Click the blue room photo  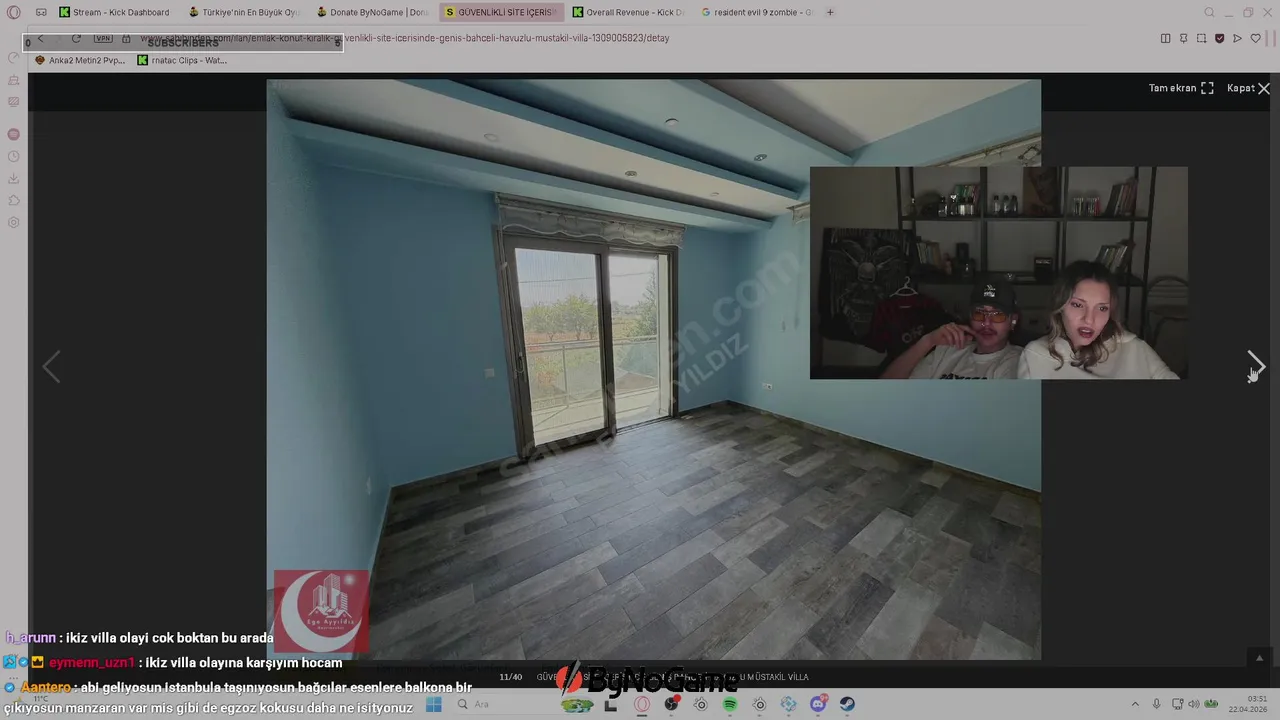click(653, 369)
